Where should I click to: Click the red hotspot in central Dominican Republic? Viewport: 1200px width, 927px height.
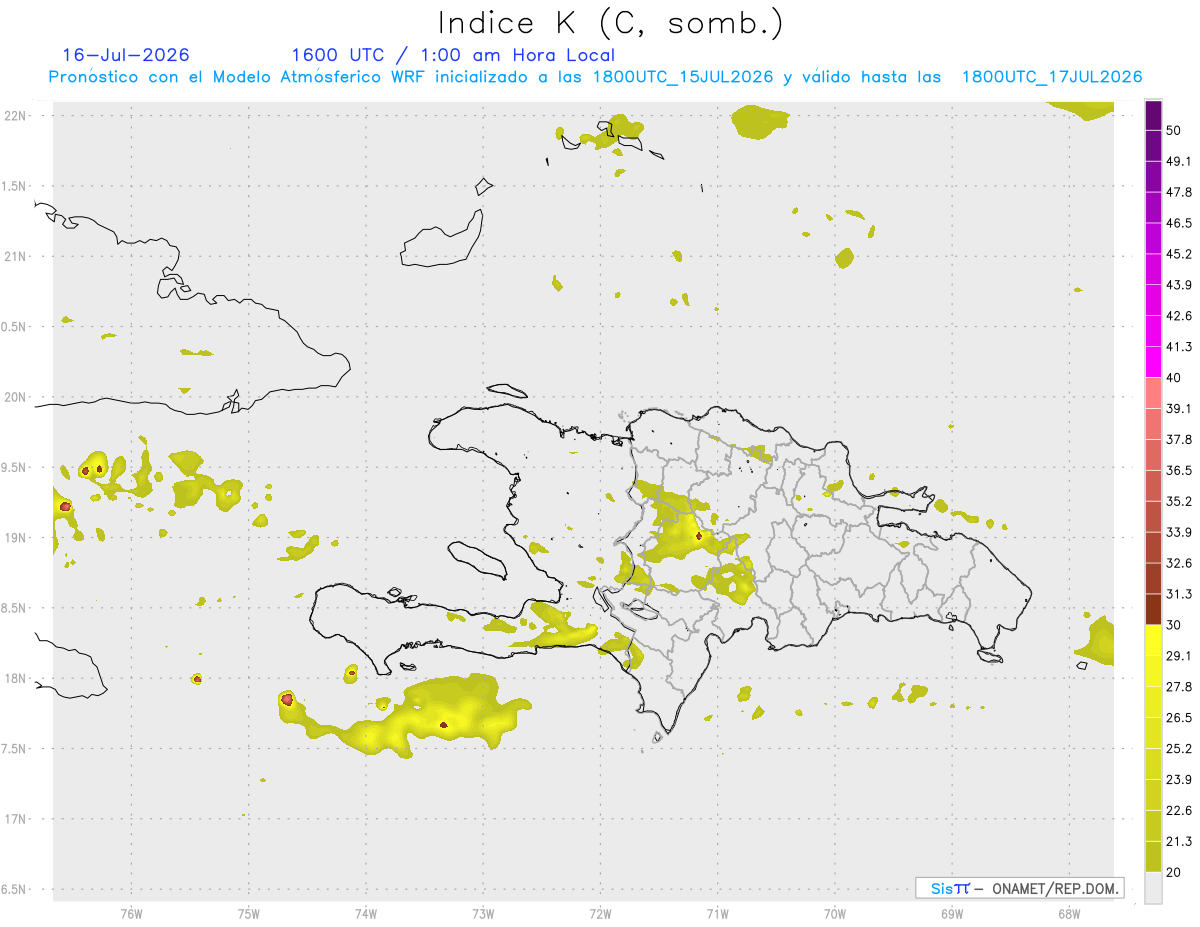698,536
